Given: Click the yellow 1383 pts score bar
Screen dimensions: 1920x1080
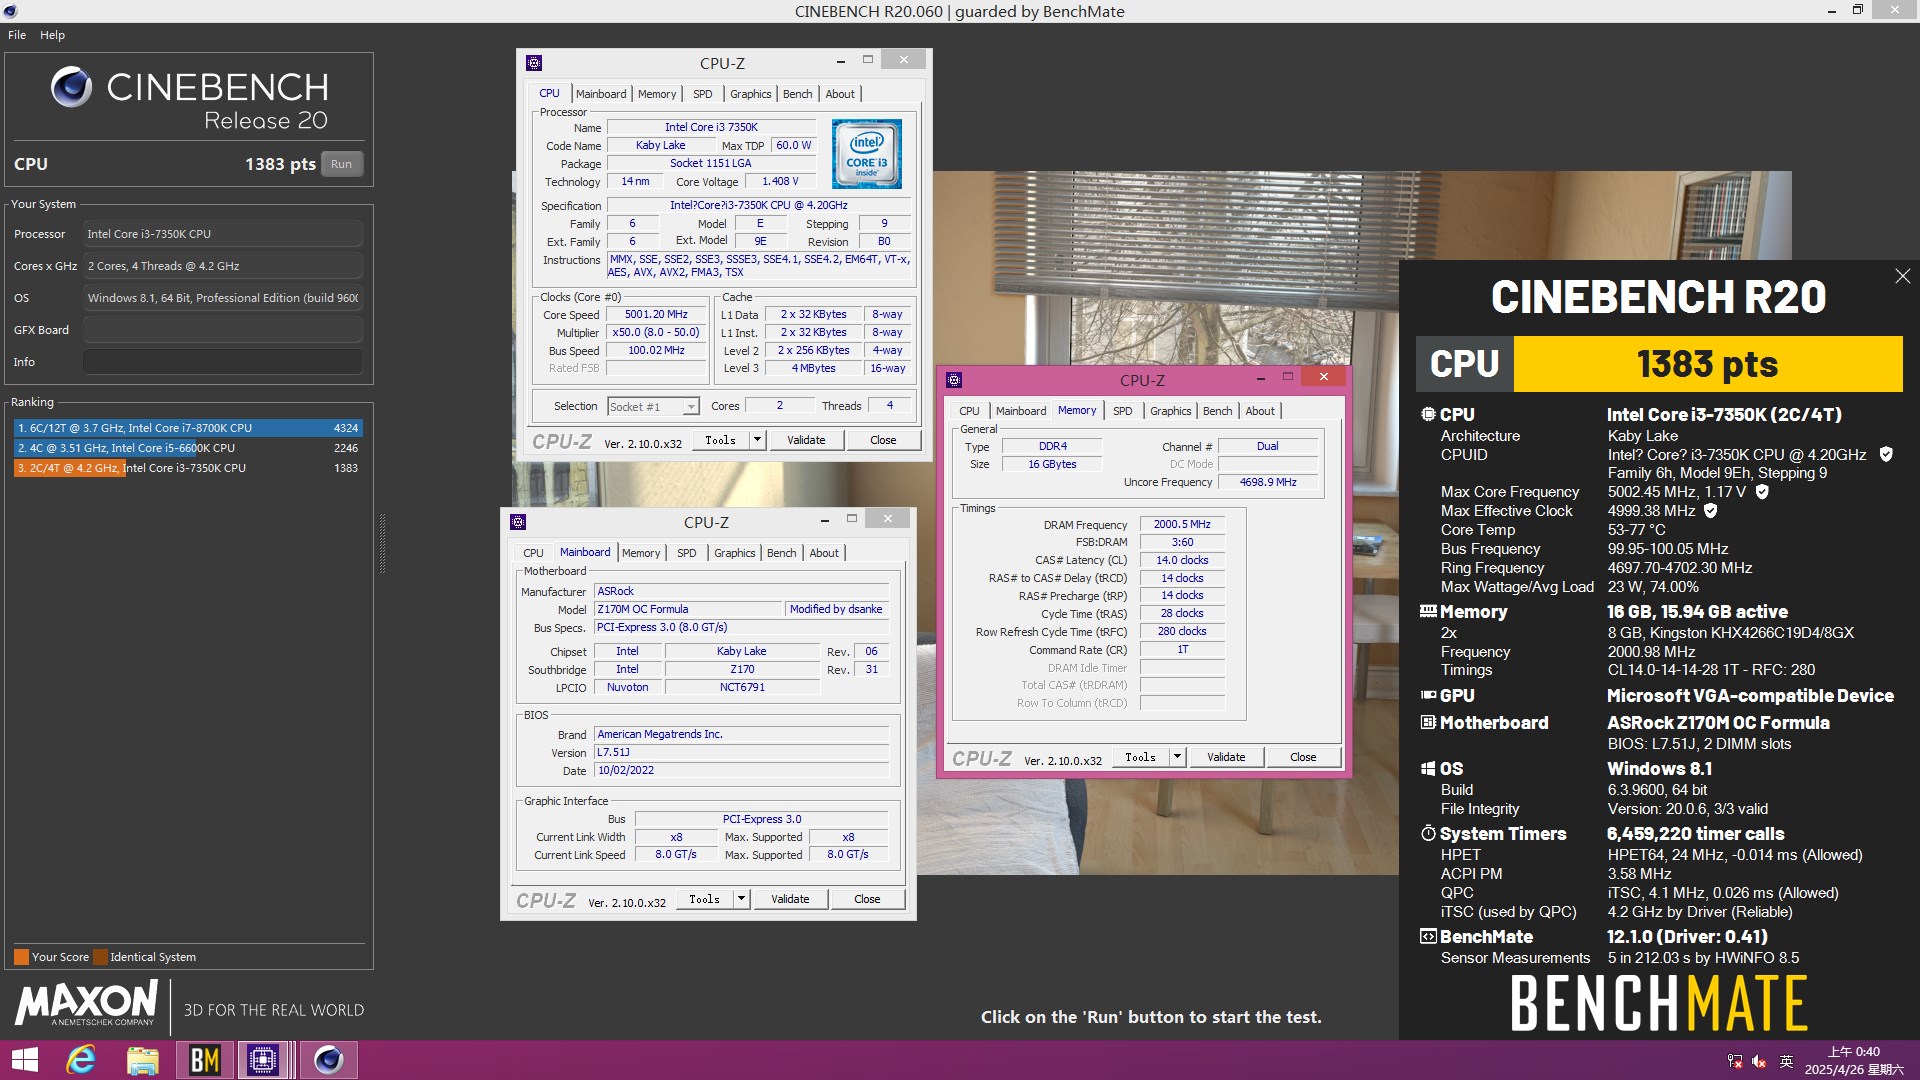Looking at the screenshot, I should 1707,364.
